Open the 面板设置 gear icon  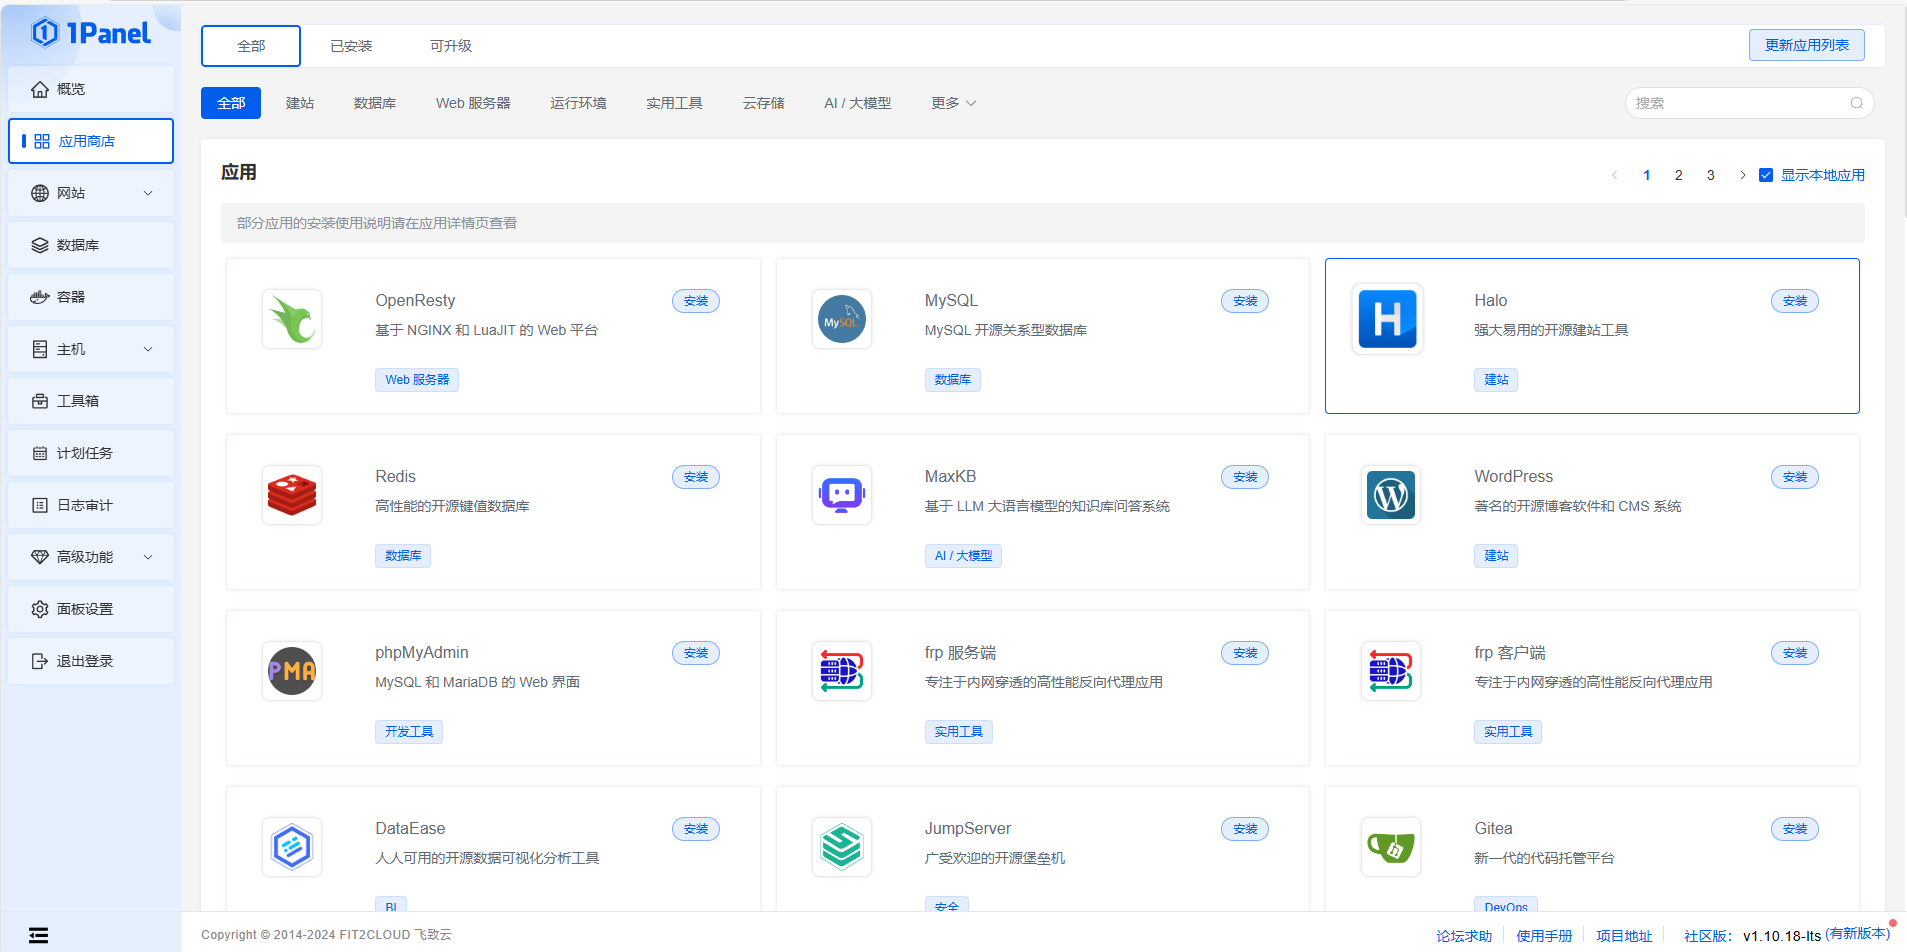point(40,609)
